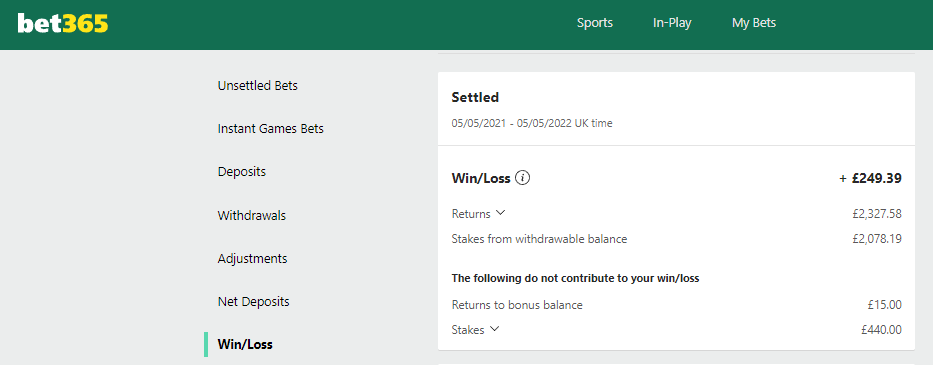Click the £249.39 win/loss total
The image size is (933, 365).
pos(871,177)
